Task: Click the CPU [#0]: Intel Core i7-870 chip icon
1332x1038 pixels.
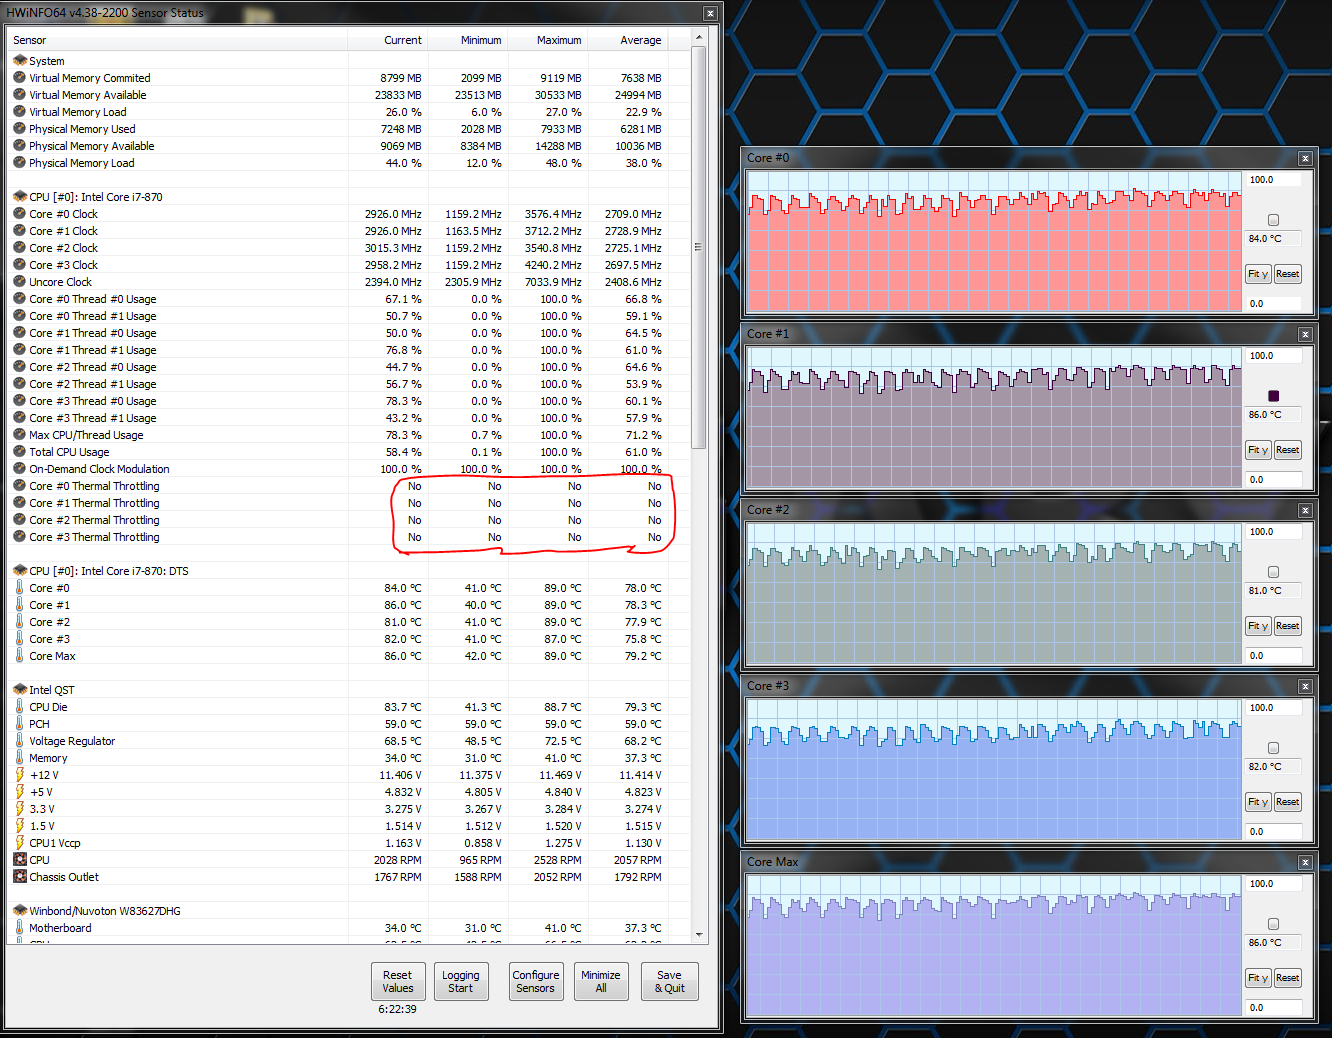Action: 19,197
